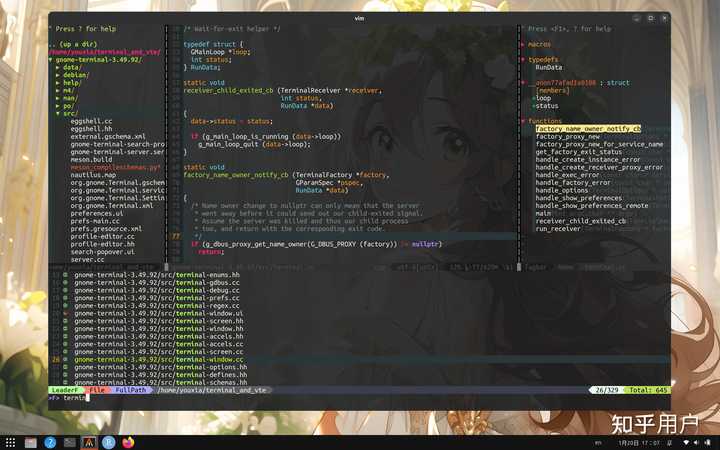The image size is (720, 450).
Task: Collapse the typedefs section in Tagbar
Action: 523,60
